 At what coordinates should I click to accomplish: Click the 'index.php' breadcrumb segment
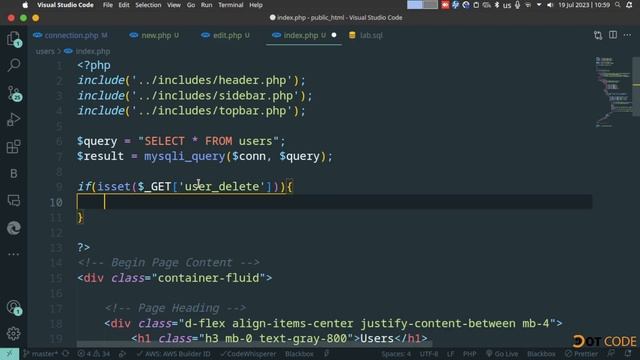(93, 51)
